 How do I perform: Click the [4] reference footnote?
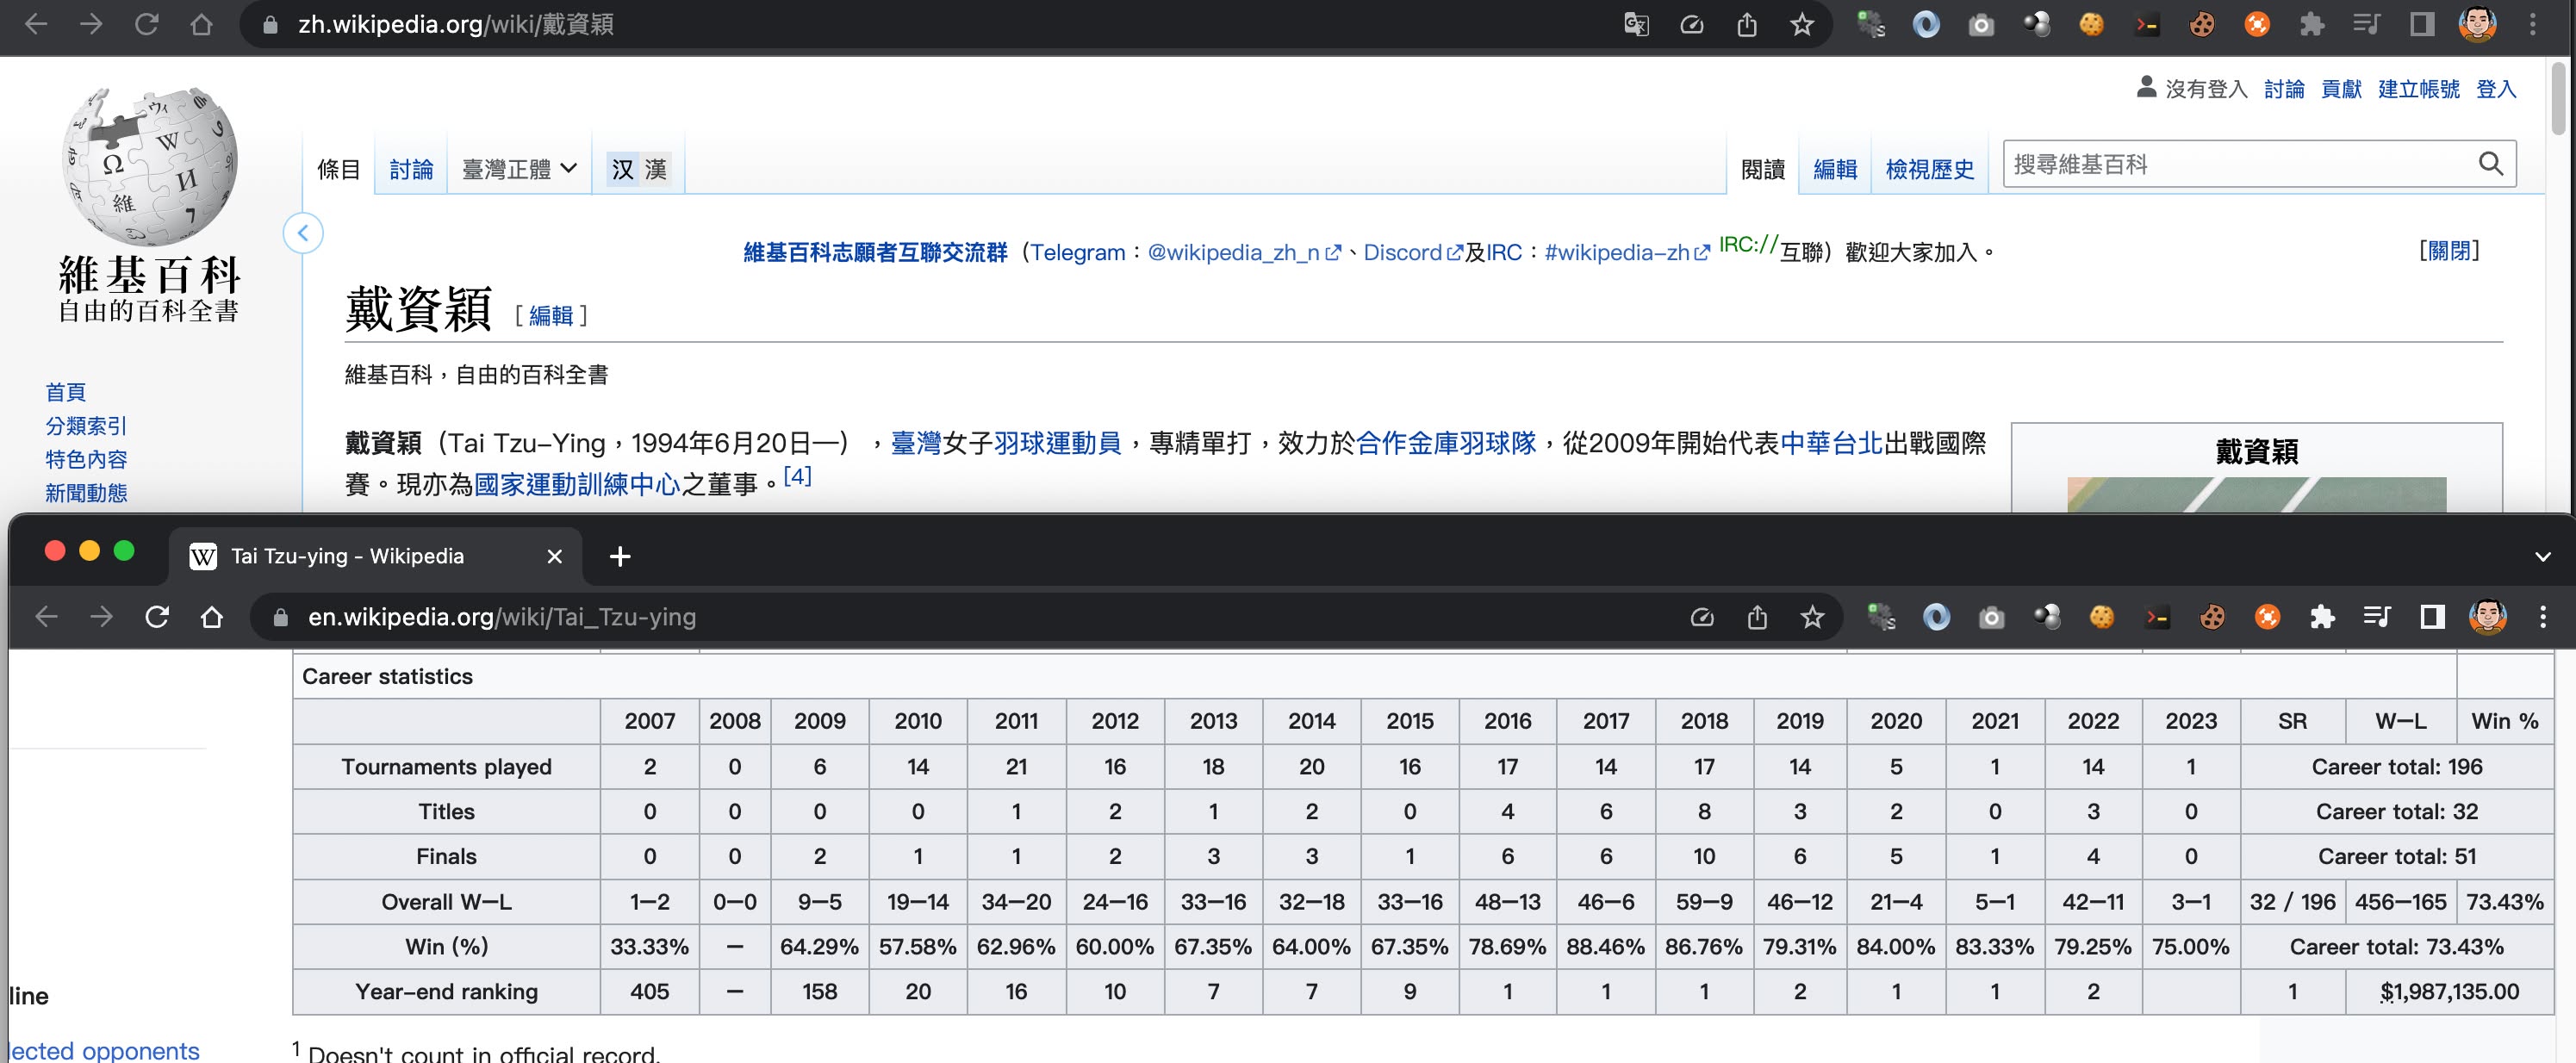tap(797, 476)
